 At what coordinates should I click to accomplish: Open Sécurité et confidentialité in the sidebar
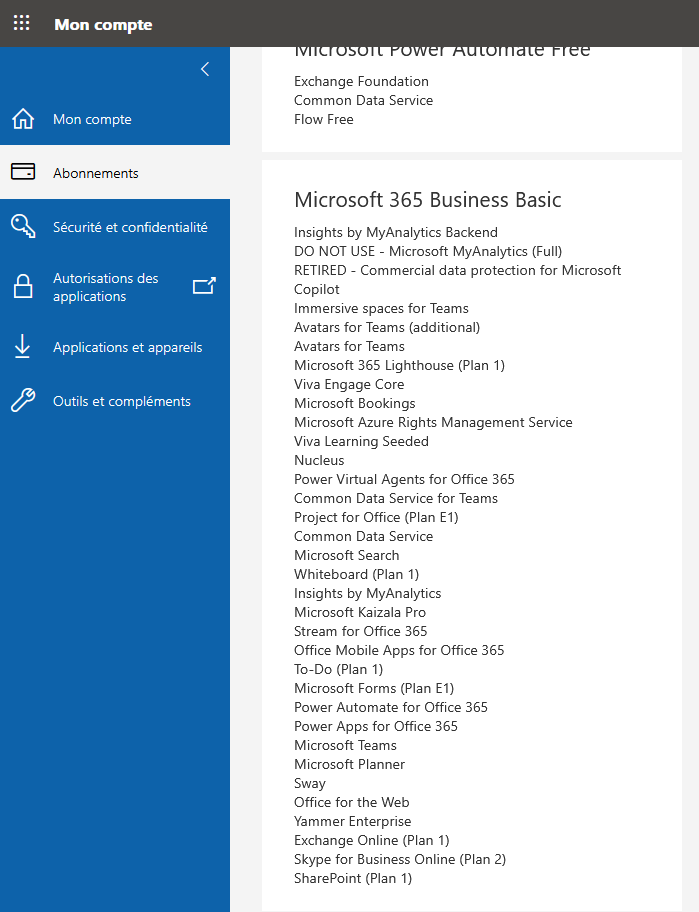pos(115,227)
